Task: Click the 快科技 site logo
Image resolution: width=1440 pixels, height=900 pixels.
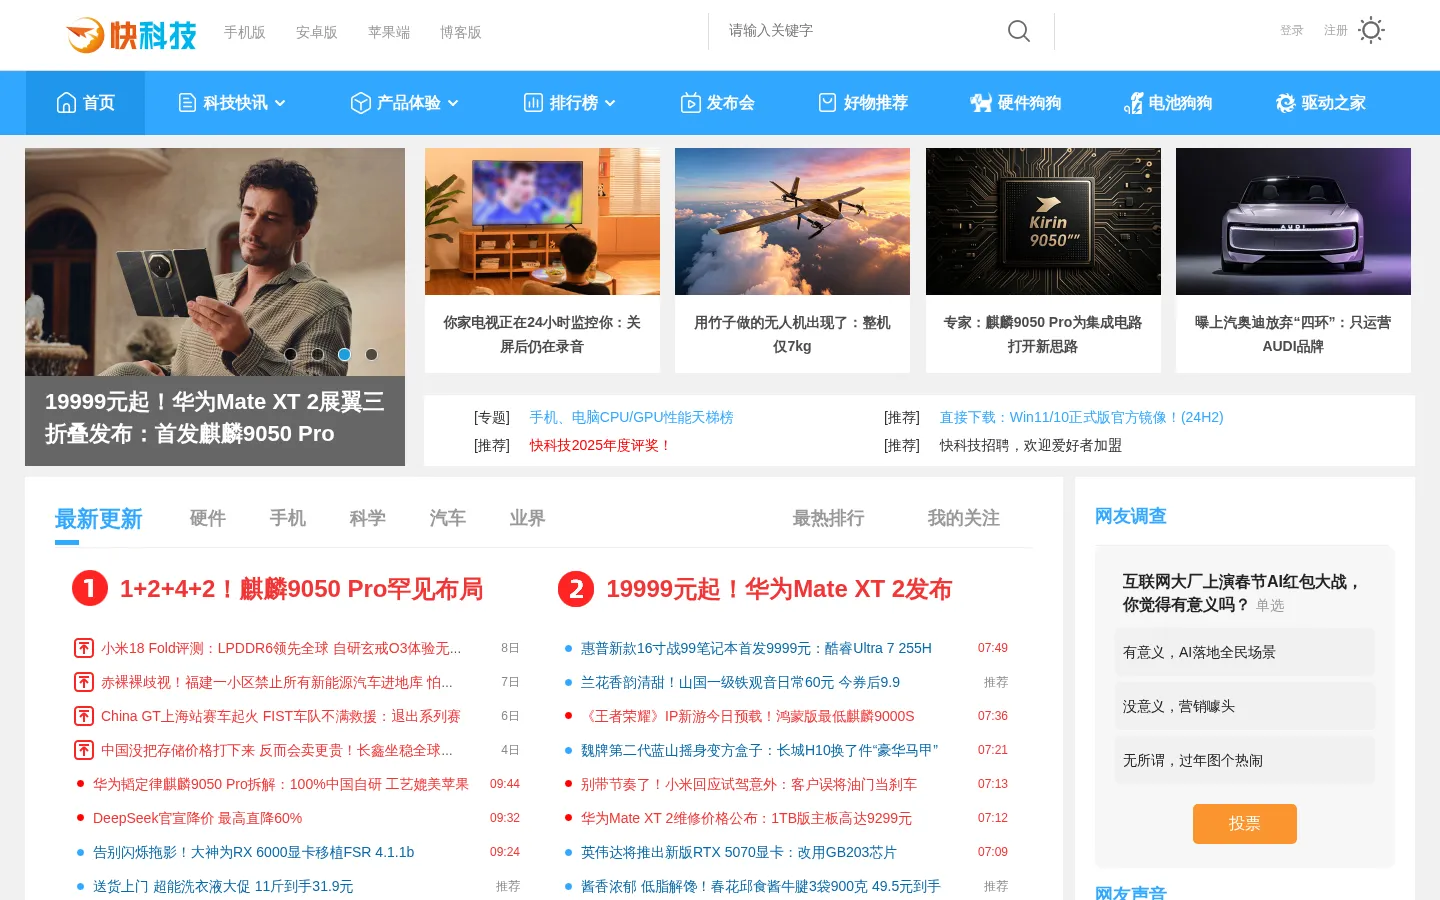Action: 131,35
